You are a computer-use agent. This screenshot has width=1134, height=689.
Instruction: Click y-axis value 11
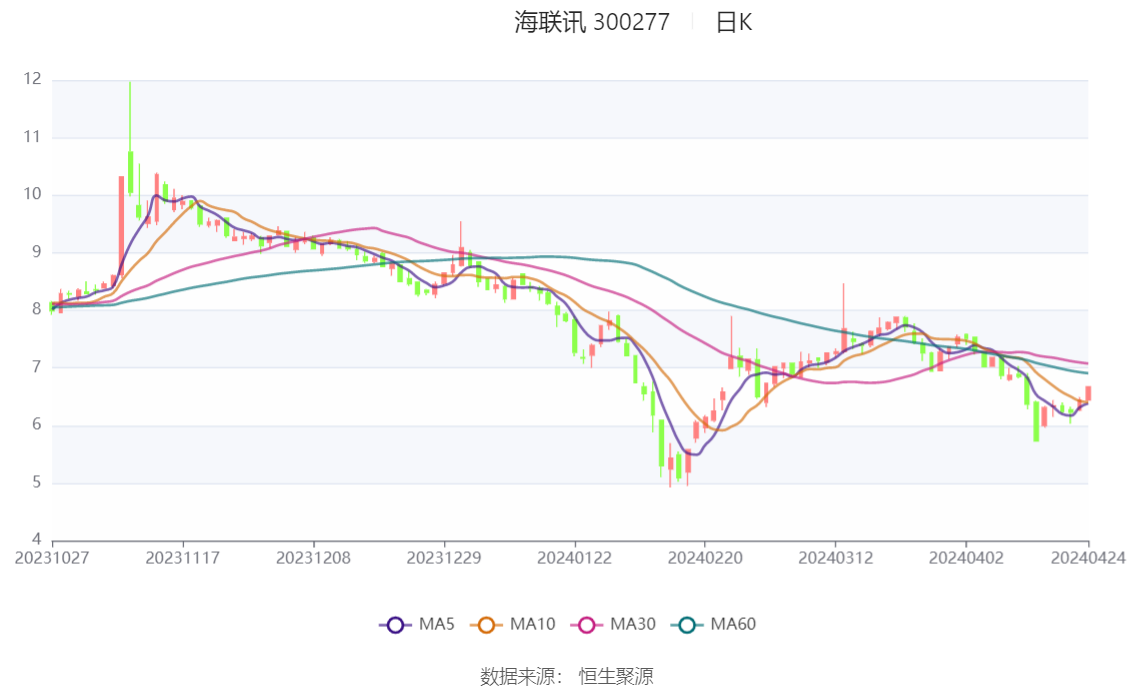coord(33,137)
